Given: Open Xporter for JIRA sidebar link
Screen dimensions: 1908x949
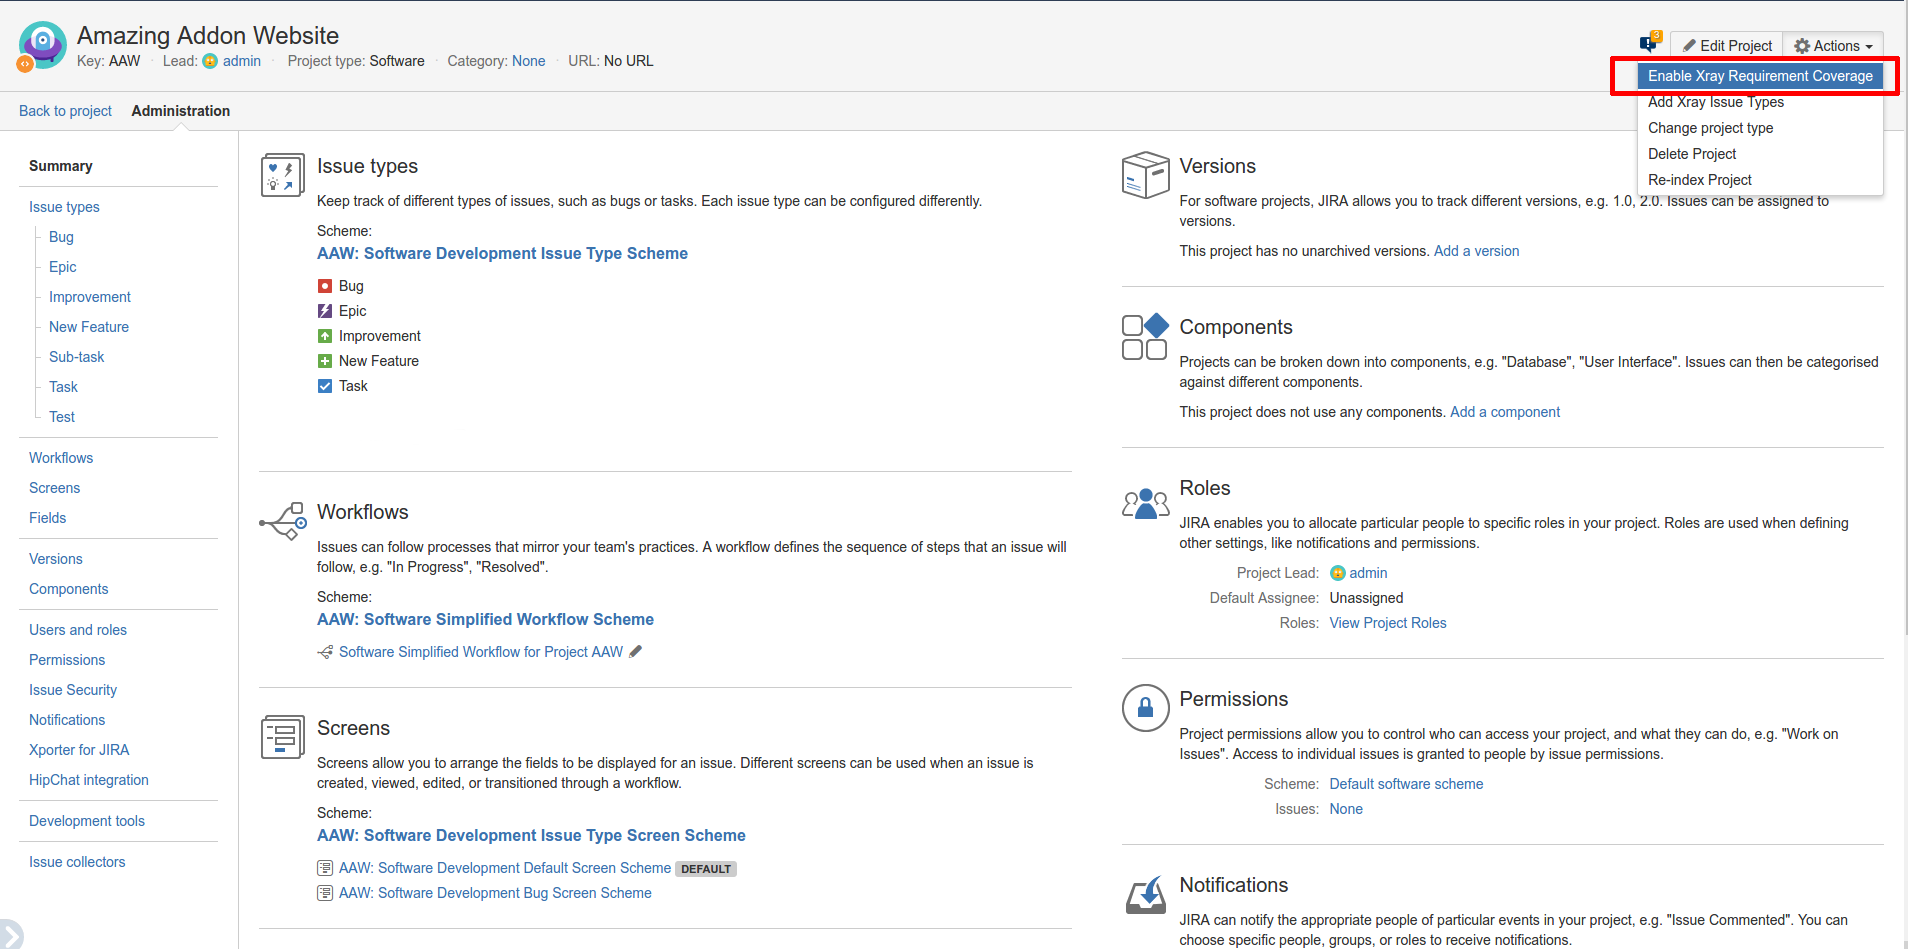Looking at the screenshot, I should tap(79, 750).
